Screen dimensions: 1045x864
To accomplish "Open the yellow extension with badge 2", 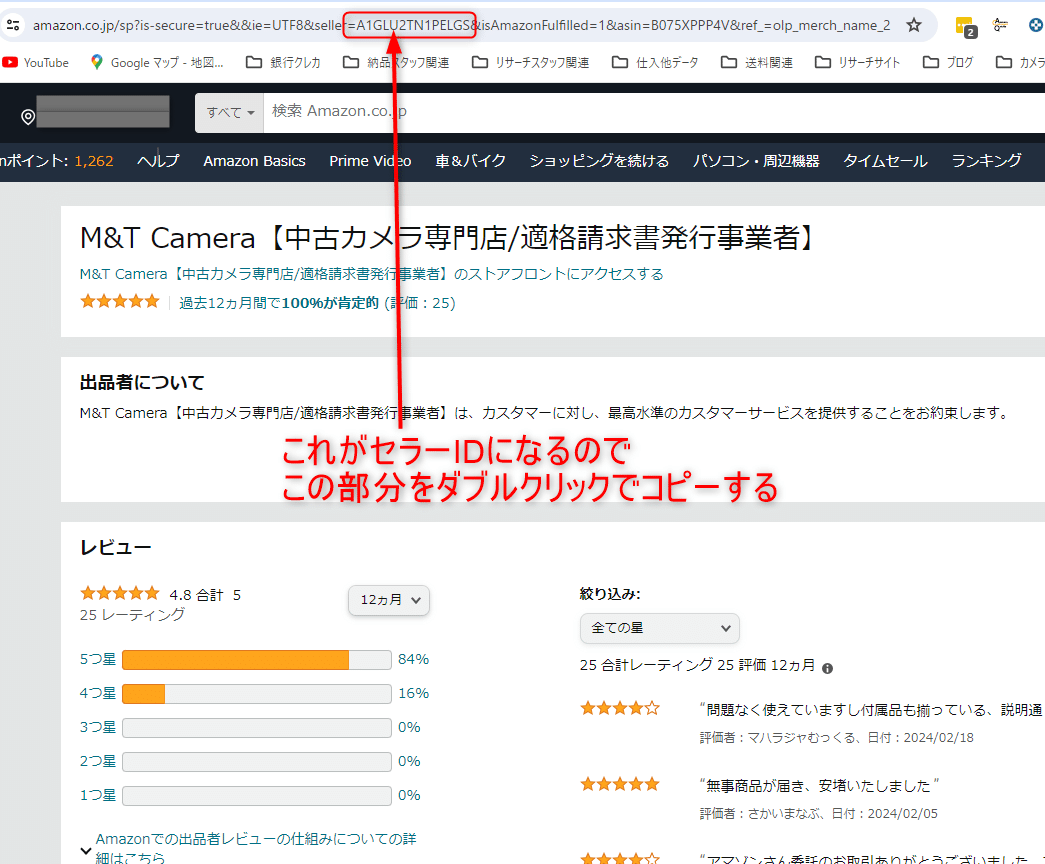I will click(x=966, y=27).
